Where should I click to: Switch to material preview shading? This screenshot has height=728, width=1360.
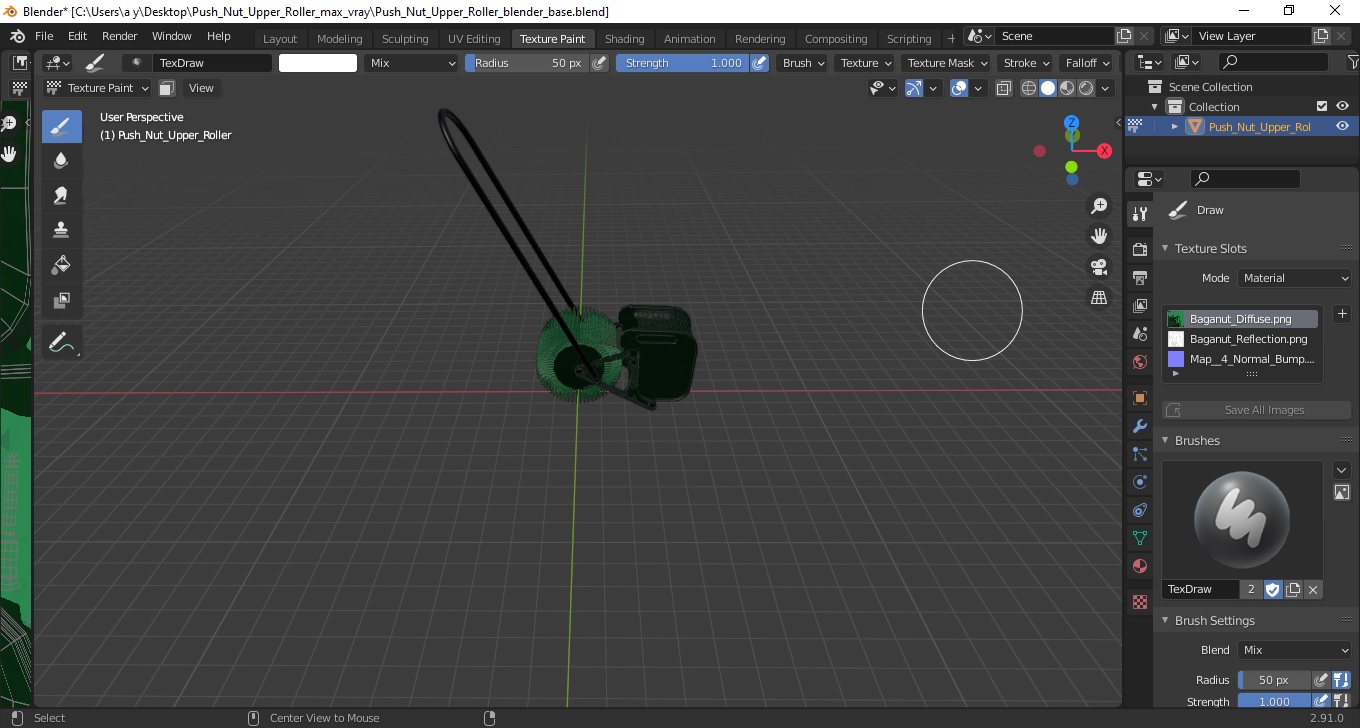(x=1067, y=88)
